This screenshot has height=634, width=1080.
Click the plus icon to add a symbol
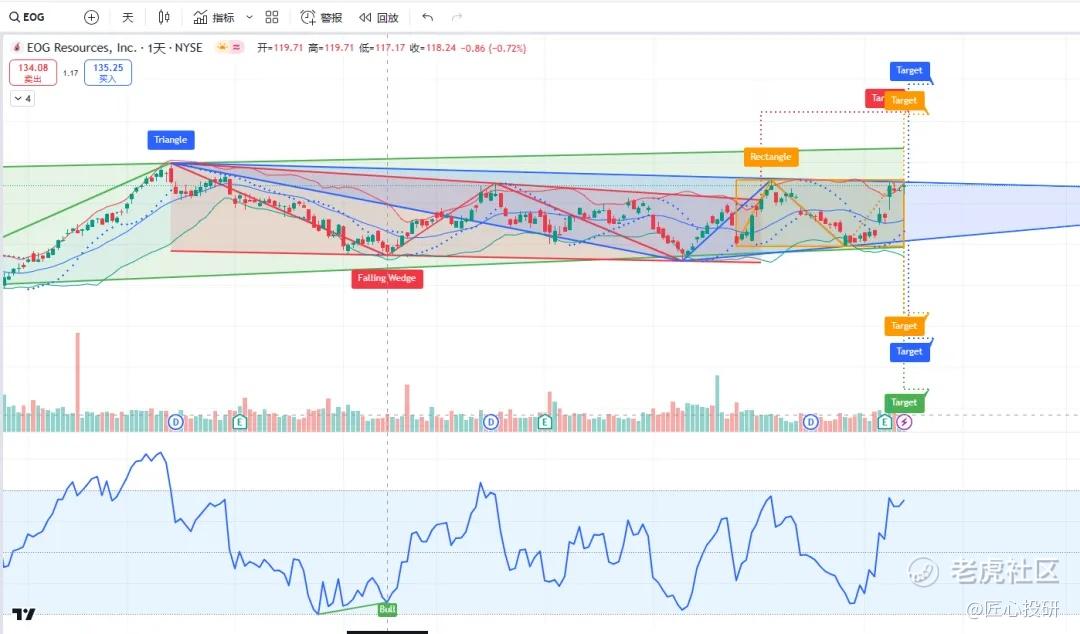point(91,17)
